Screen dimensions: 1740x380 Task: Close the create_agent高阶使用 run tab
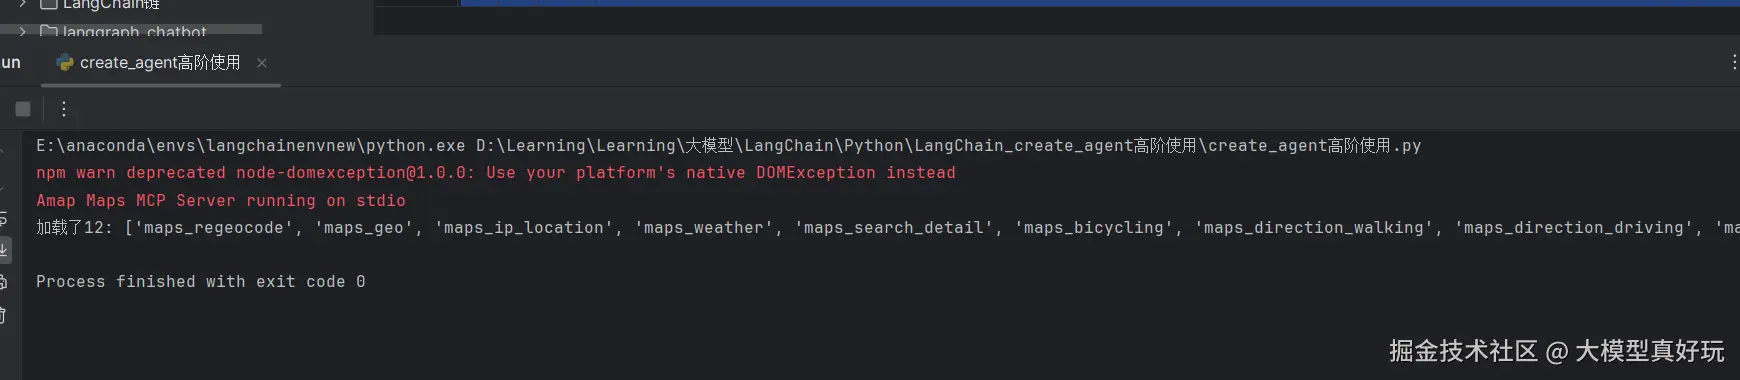[x=262, y=63]
